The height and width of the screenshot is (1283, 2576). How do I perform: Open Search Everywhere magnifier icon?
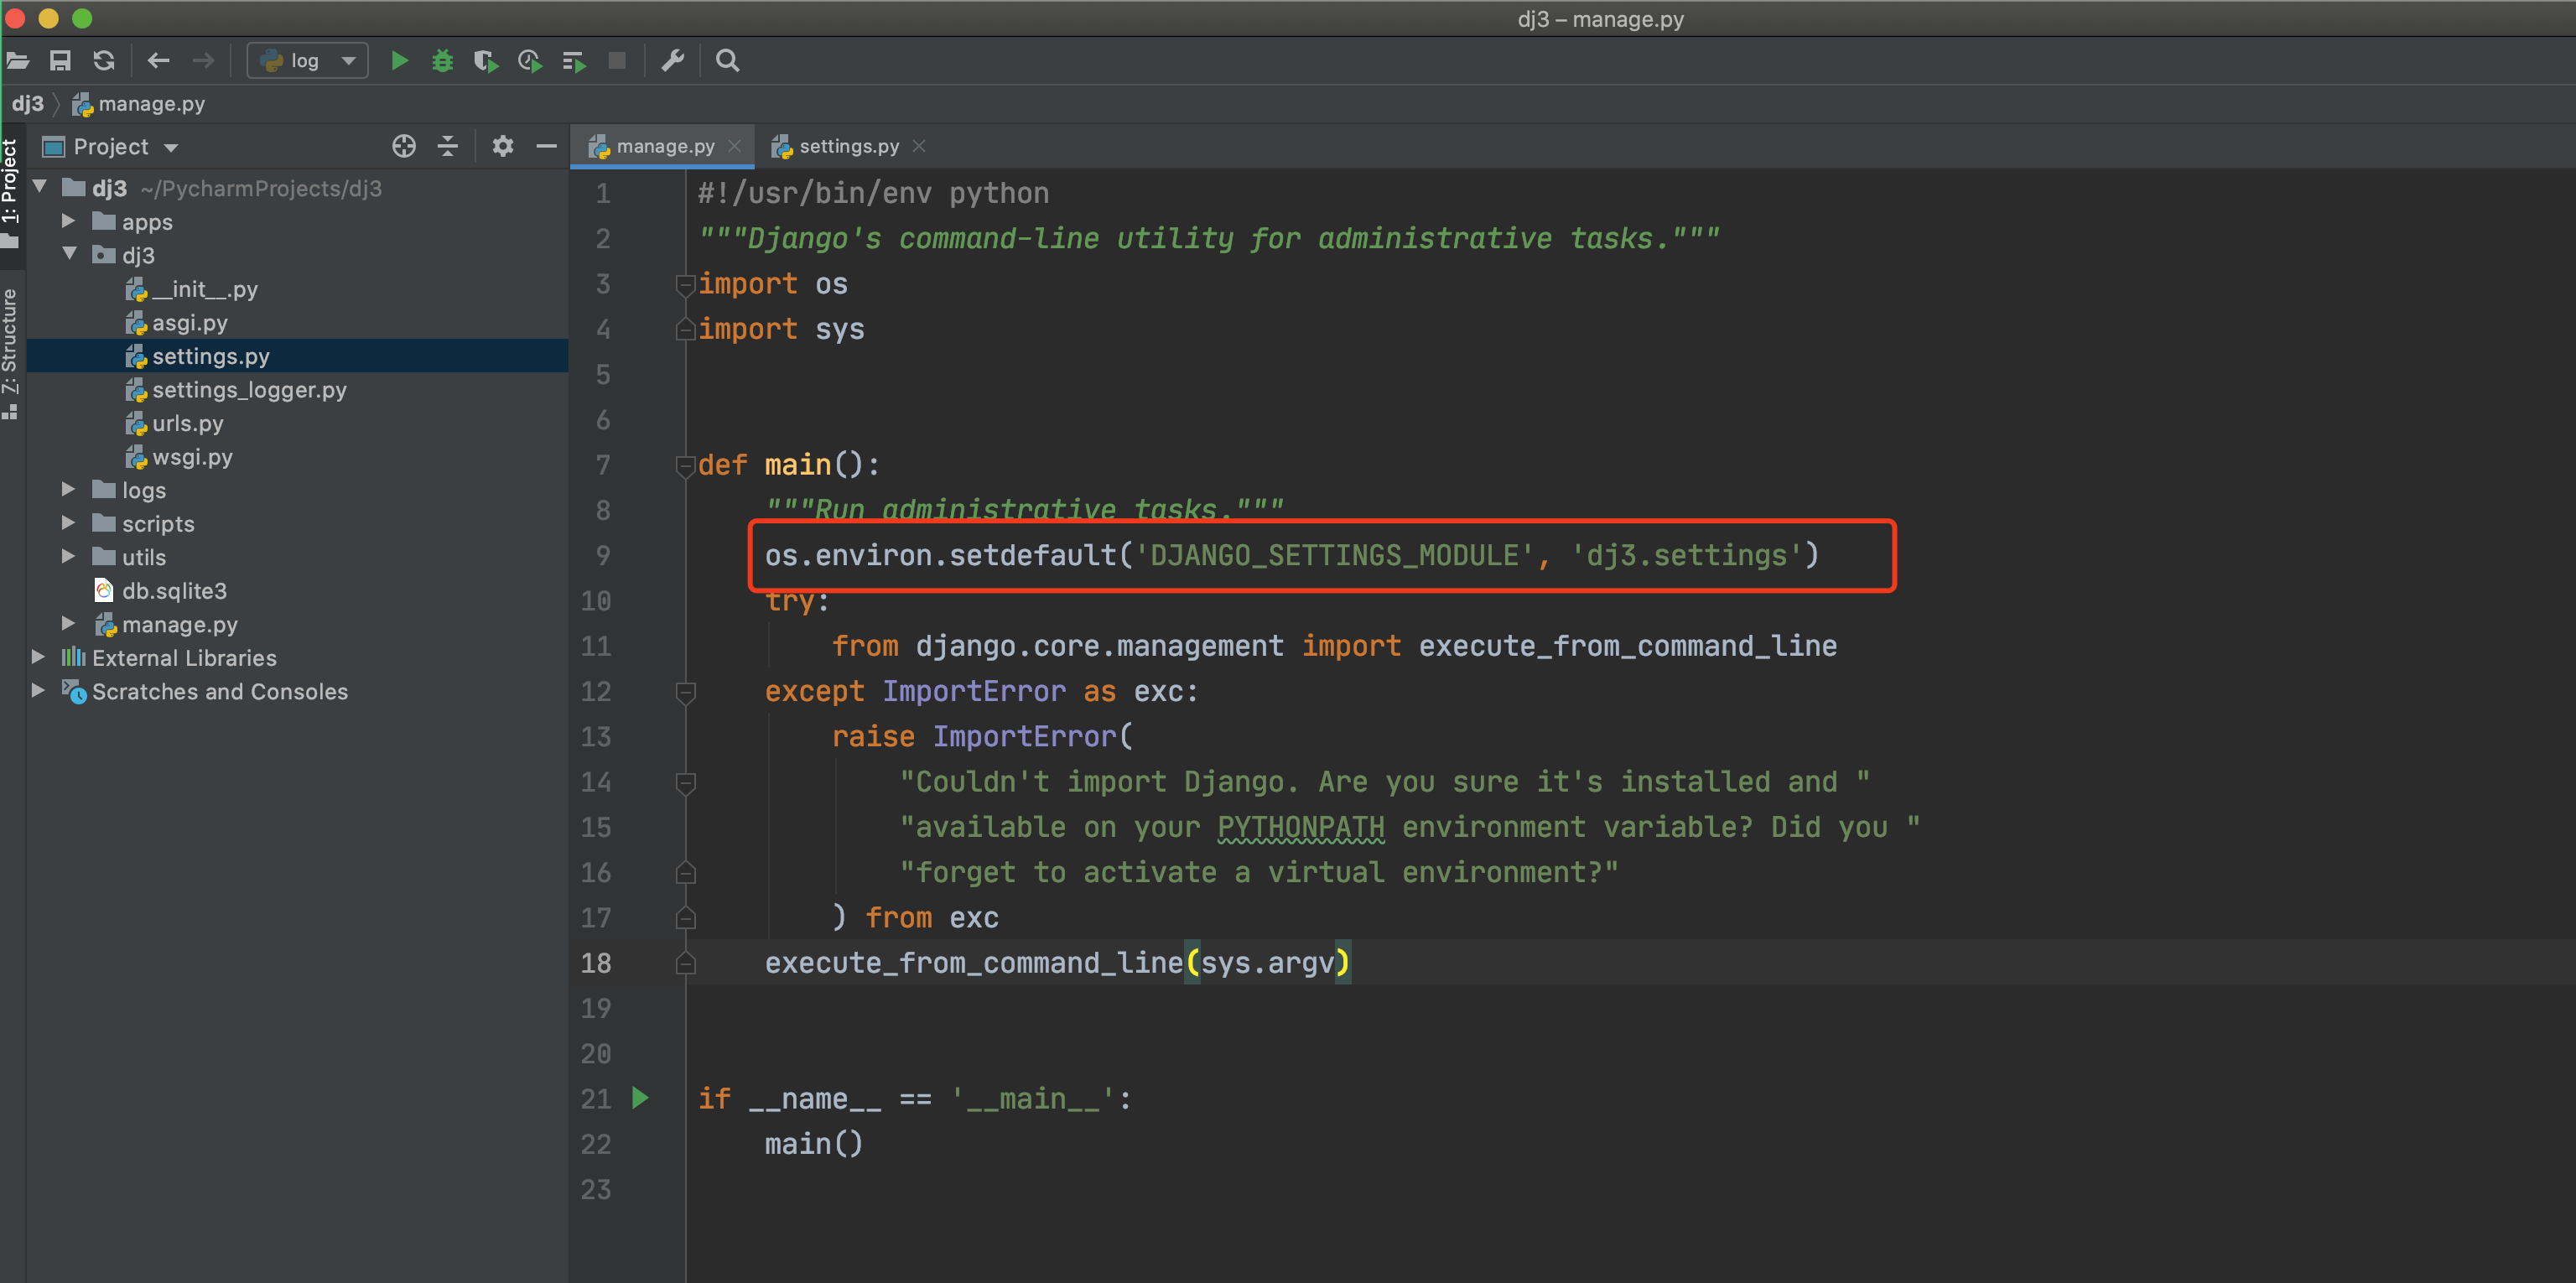click(x=728, y=61)
